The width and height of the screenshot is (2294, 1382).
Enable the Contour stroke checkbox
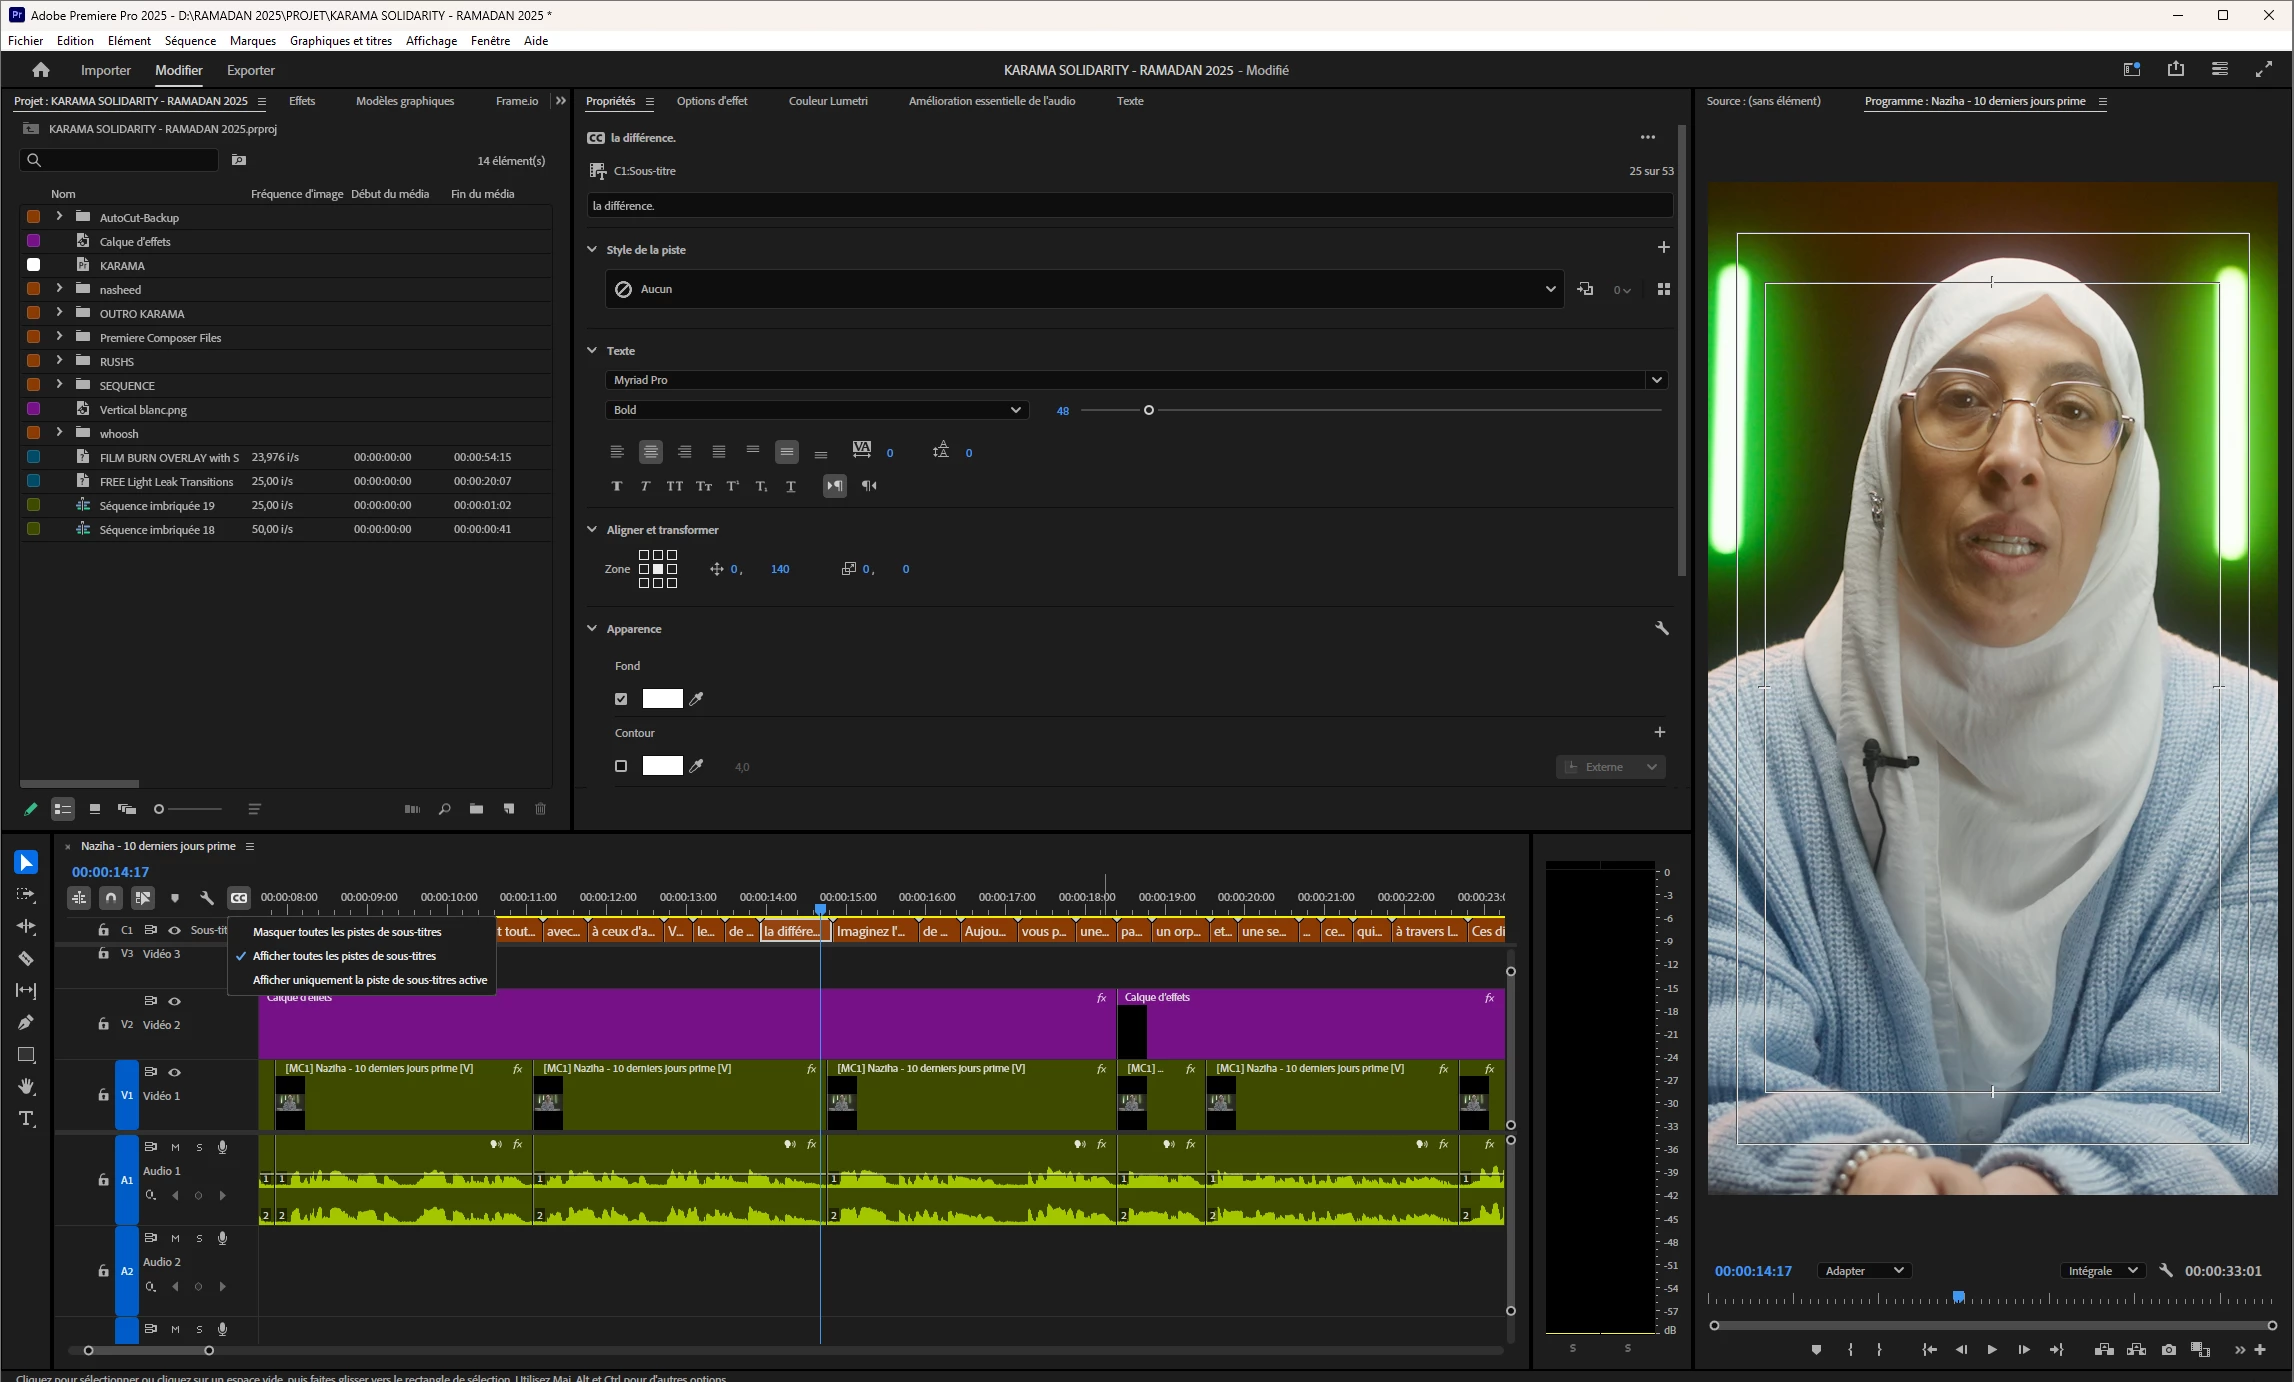(x=621, y=766)
